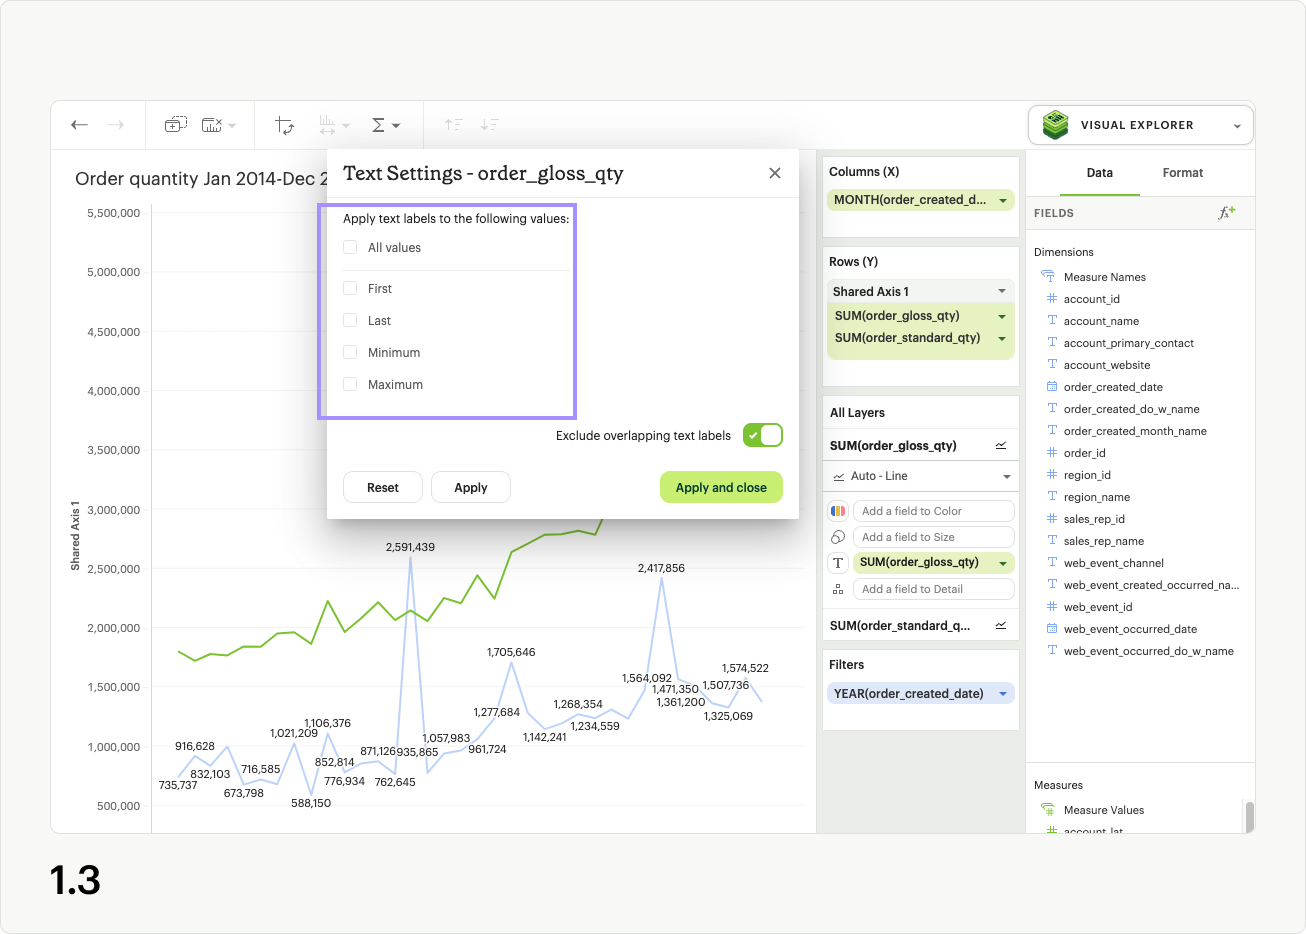Click the add calculated field fx icon
The width and height of the screenshot is (1306, 934).
point(1227,212)
